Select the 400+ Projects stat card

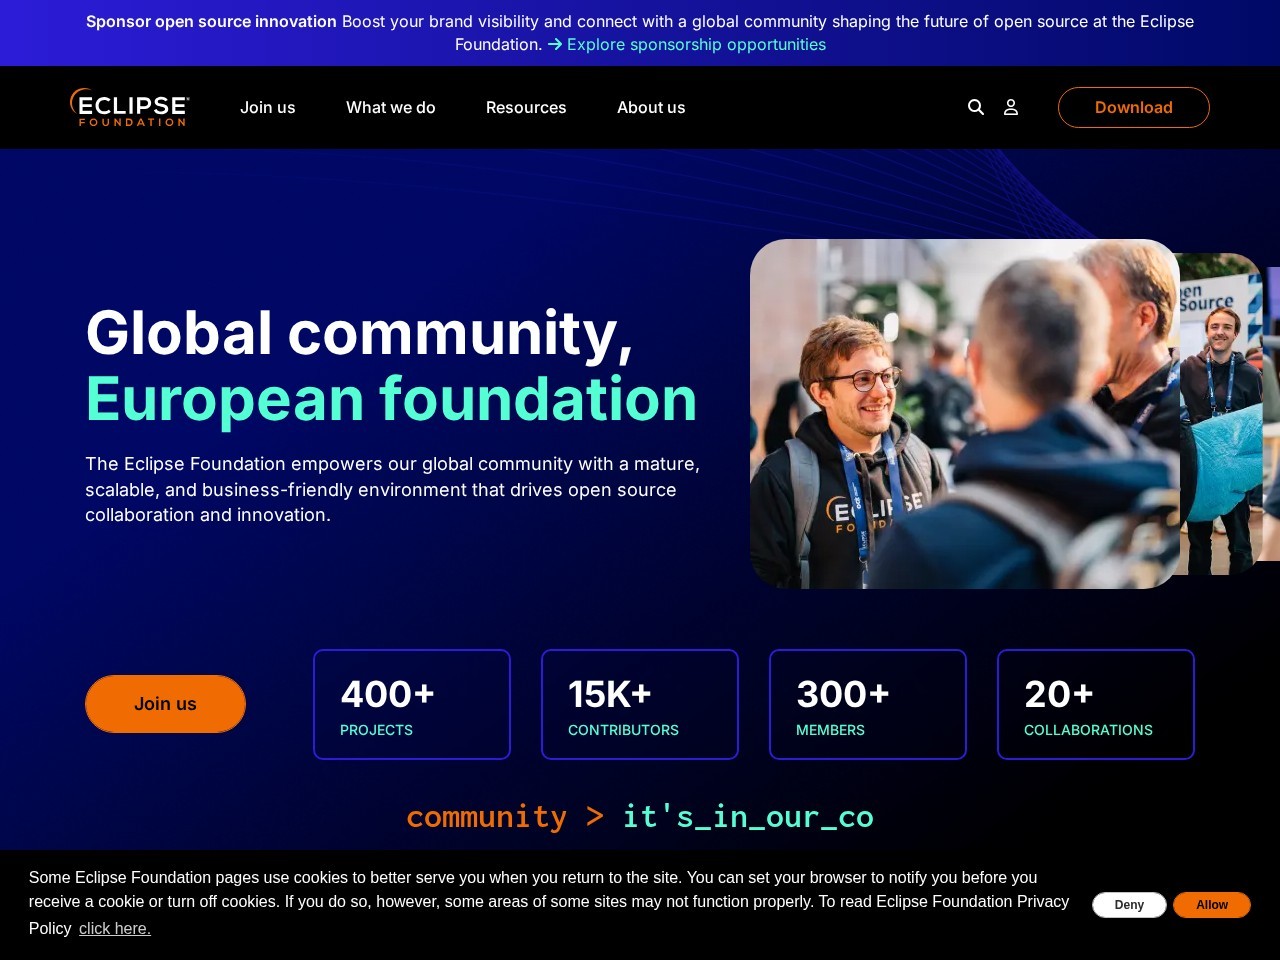point(412,704)
